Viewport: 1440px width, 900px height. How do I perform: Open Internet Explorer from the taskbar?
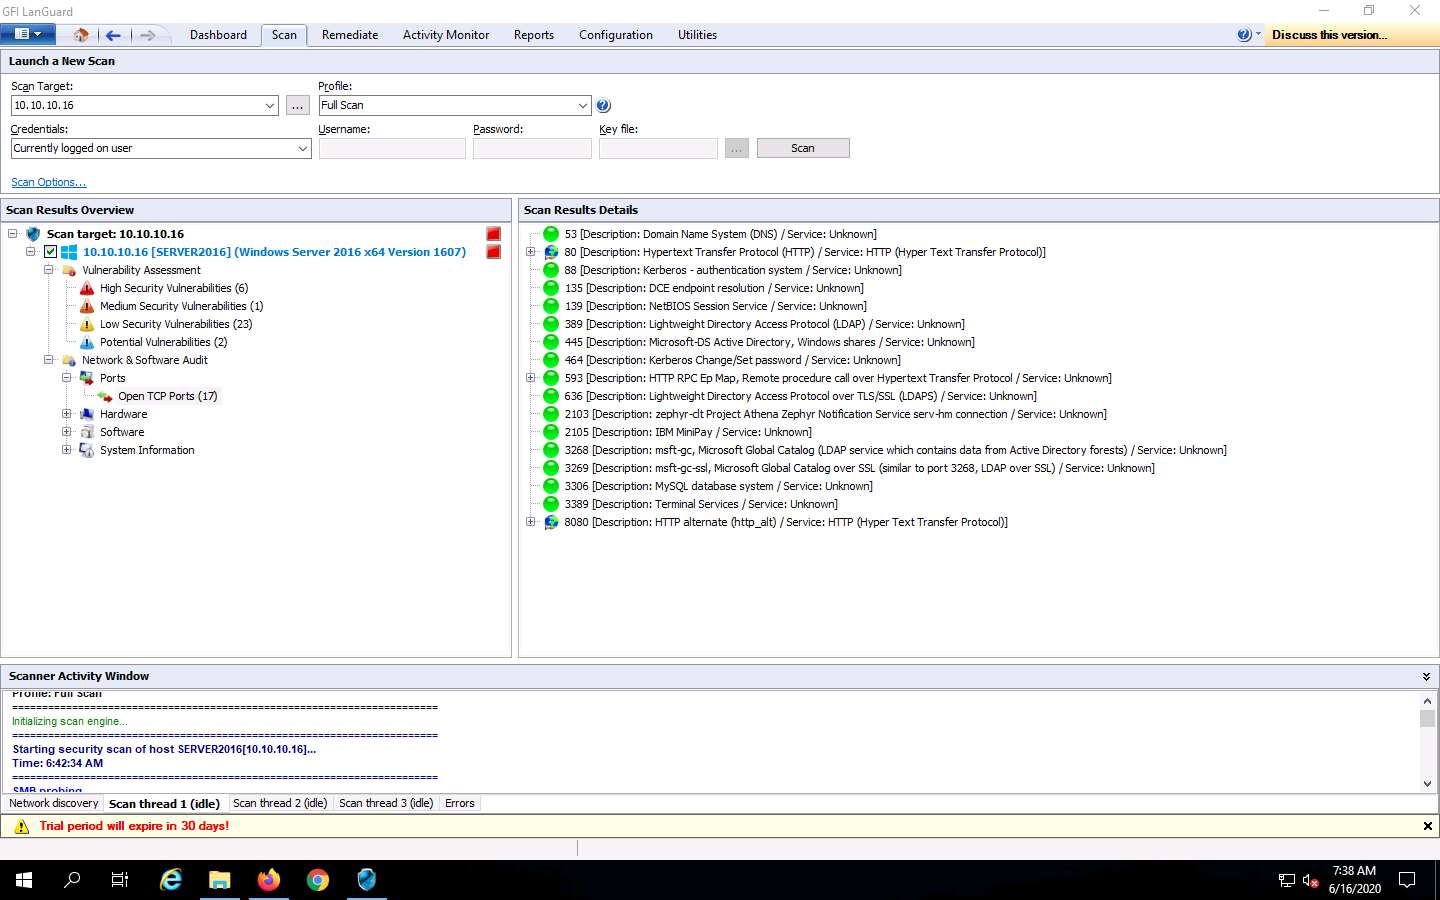click(x=171, y=880)
